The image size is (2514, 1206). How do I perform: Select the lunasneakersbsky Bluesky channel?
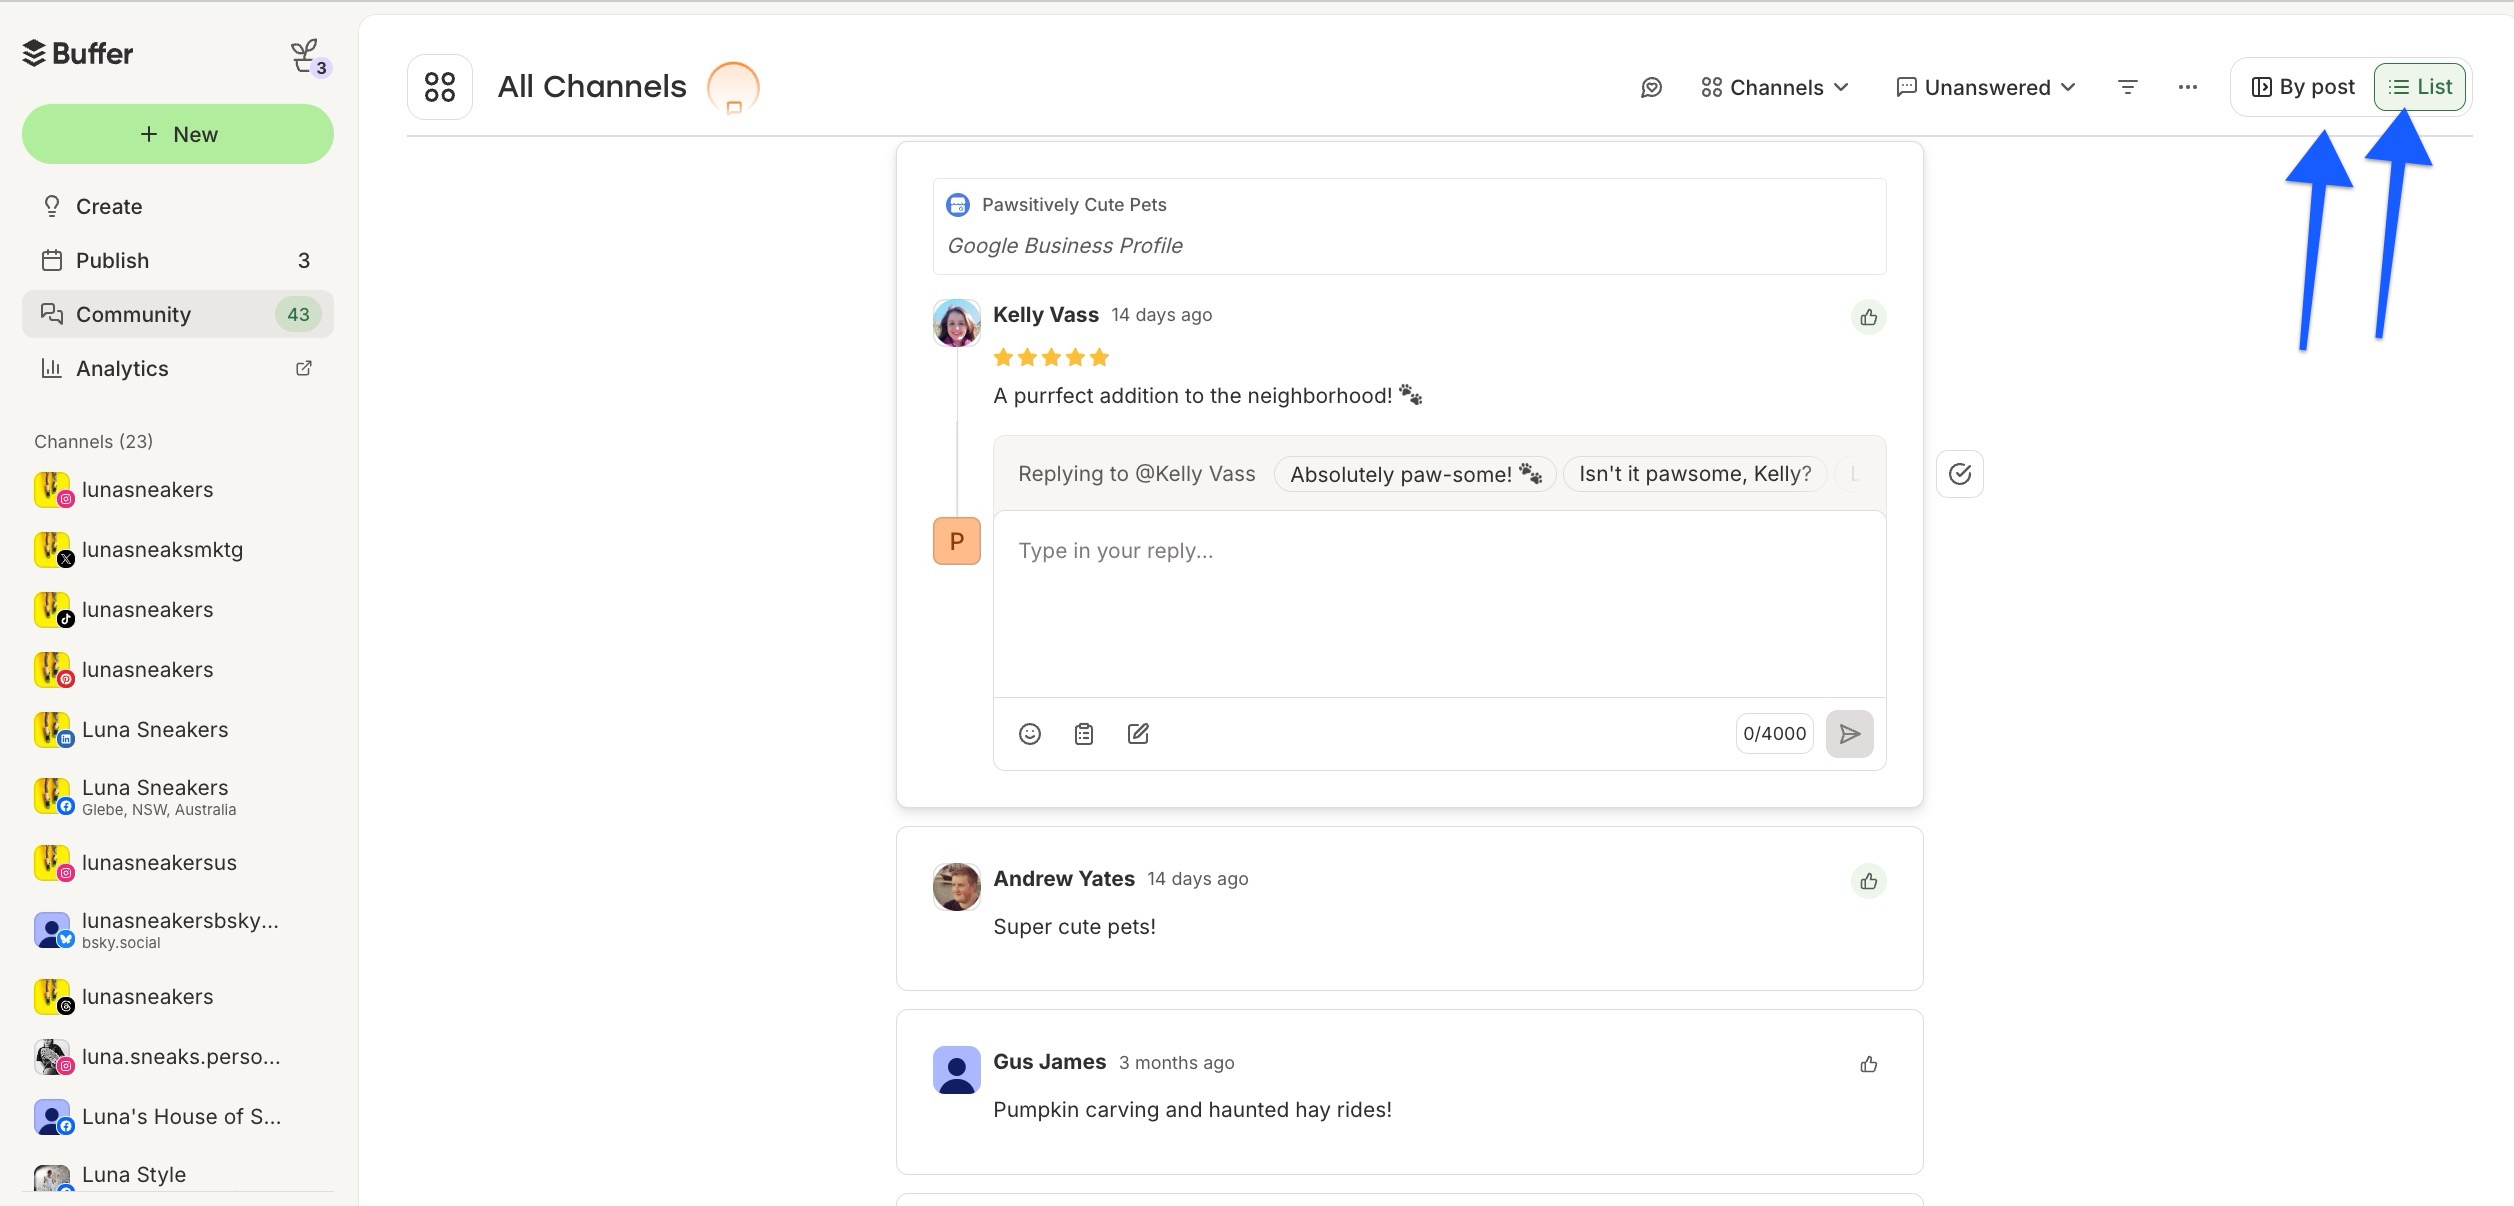[178, 930]
